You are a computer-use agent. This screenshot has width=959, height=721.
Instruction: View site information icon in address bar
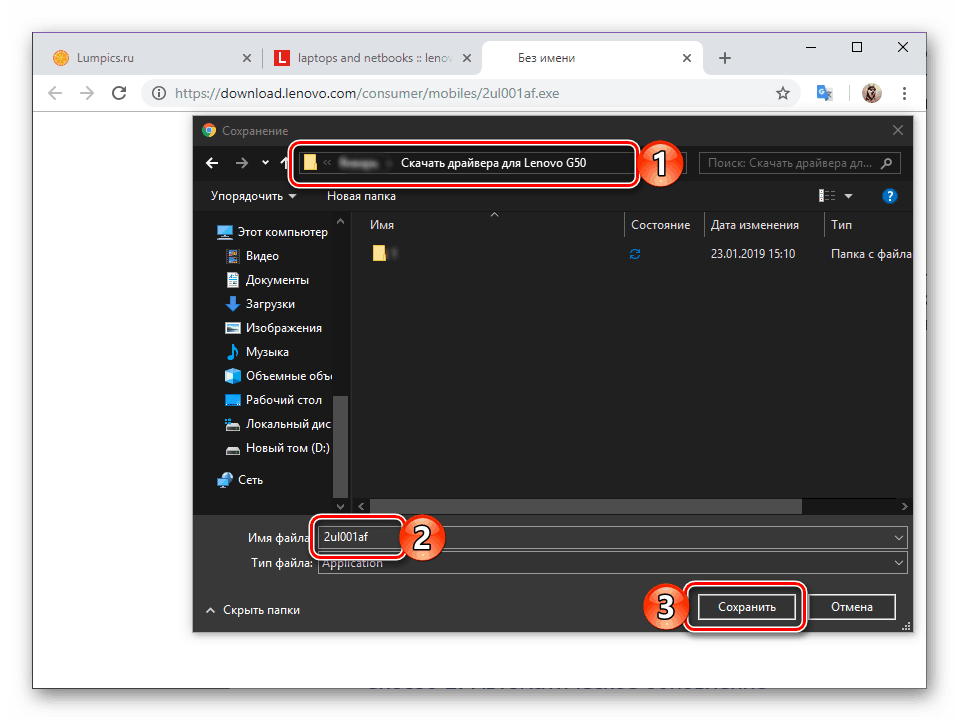coord(159,93)
